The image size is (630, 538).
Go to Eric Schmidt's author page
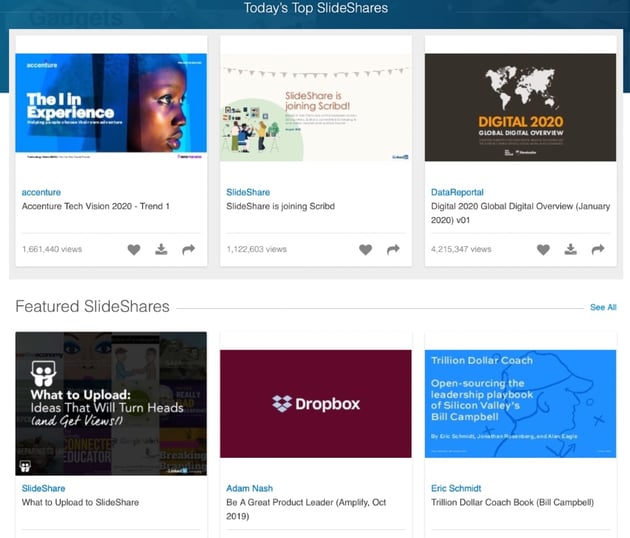(457, 488)
